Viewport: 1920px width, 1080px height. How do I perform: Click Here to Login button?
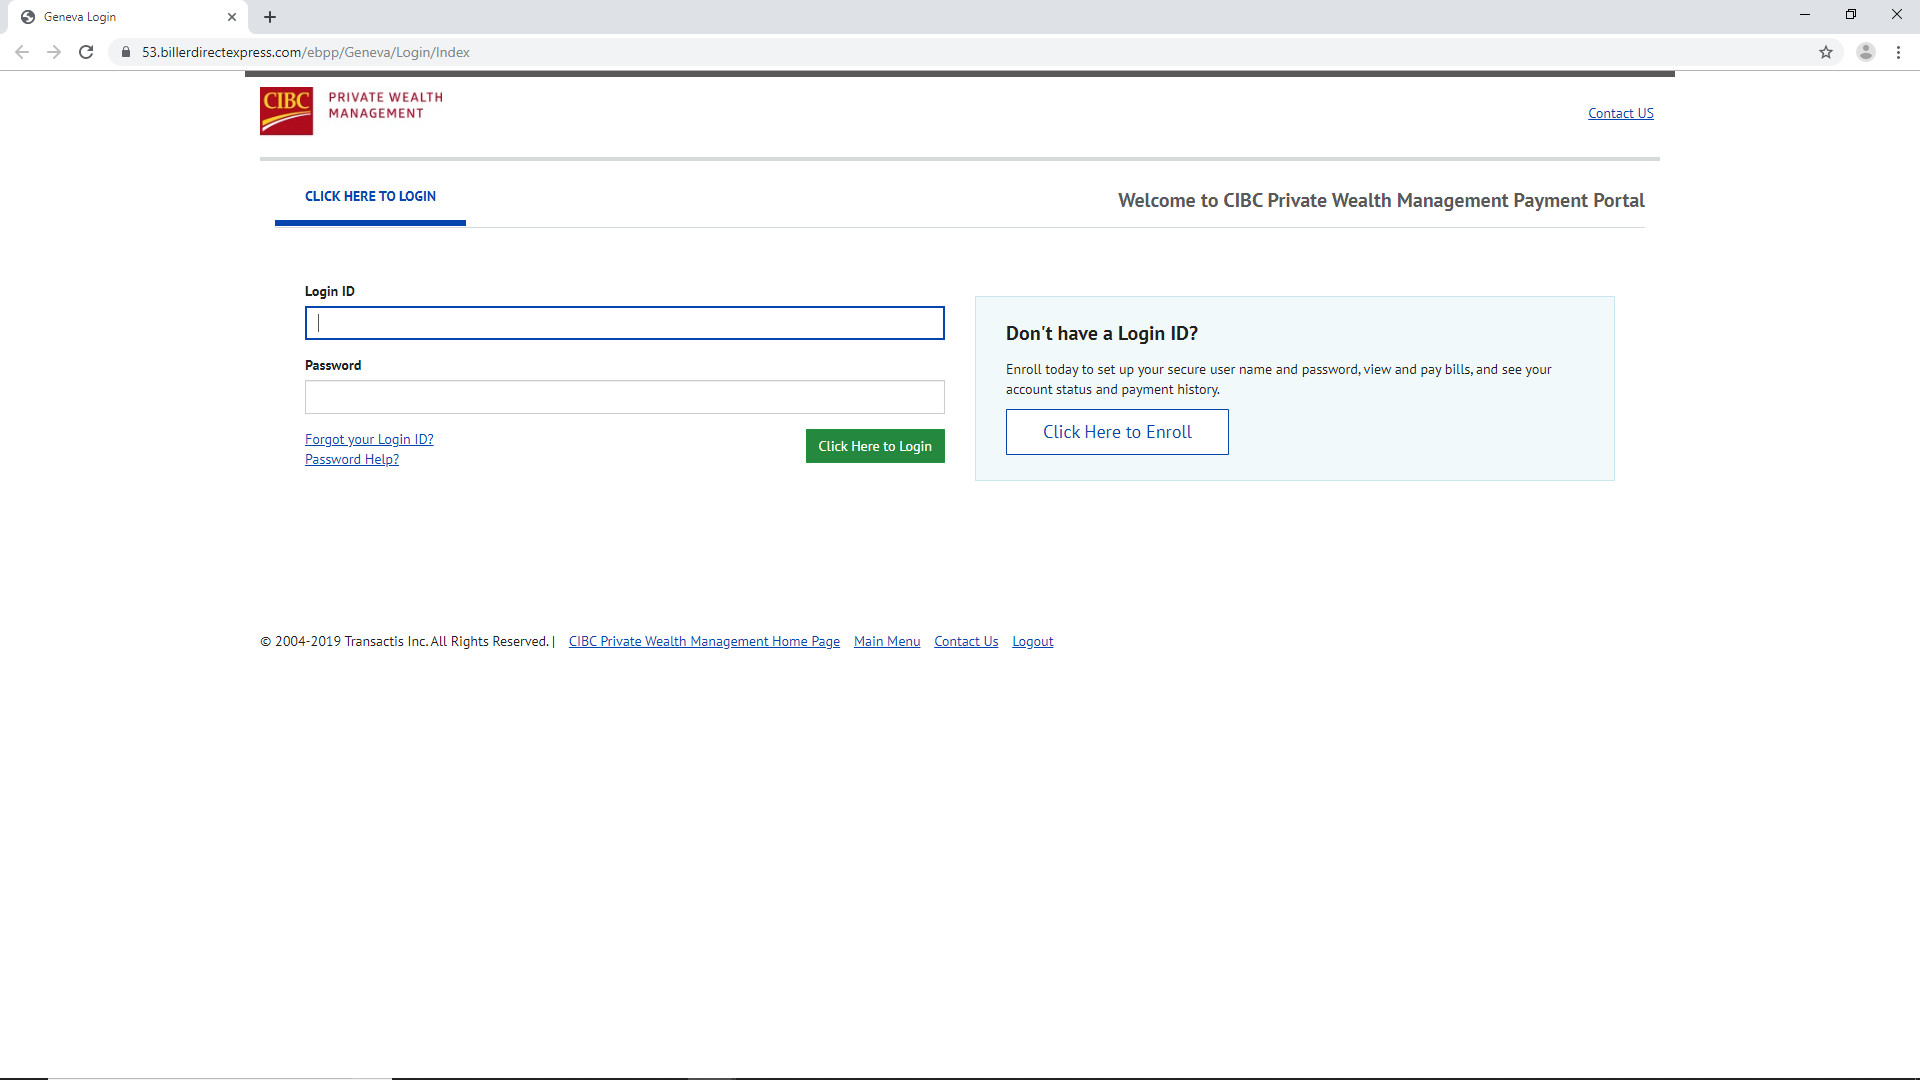877,446
